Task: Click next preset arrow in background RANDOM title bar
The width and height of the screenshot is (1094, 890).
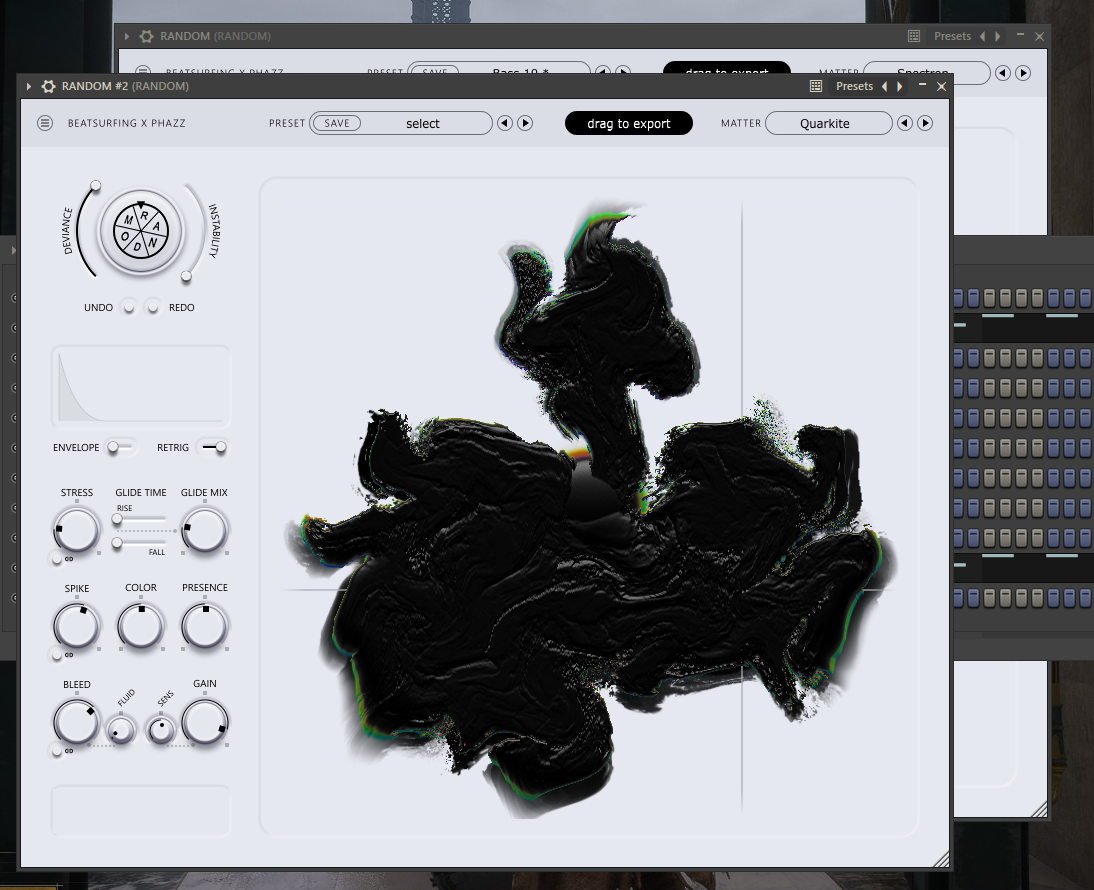Action: click(x=998, y=36)
